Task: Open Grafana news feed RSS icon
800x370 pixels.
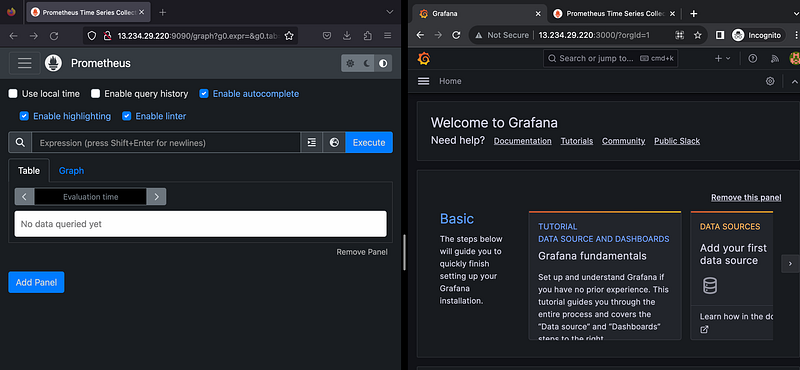Action: [775, 59]
